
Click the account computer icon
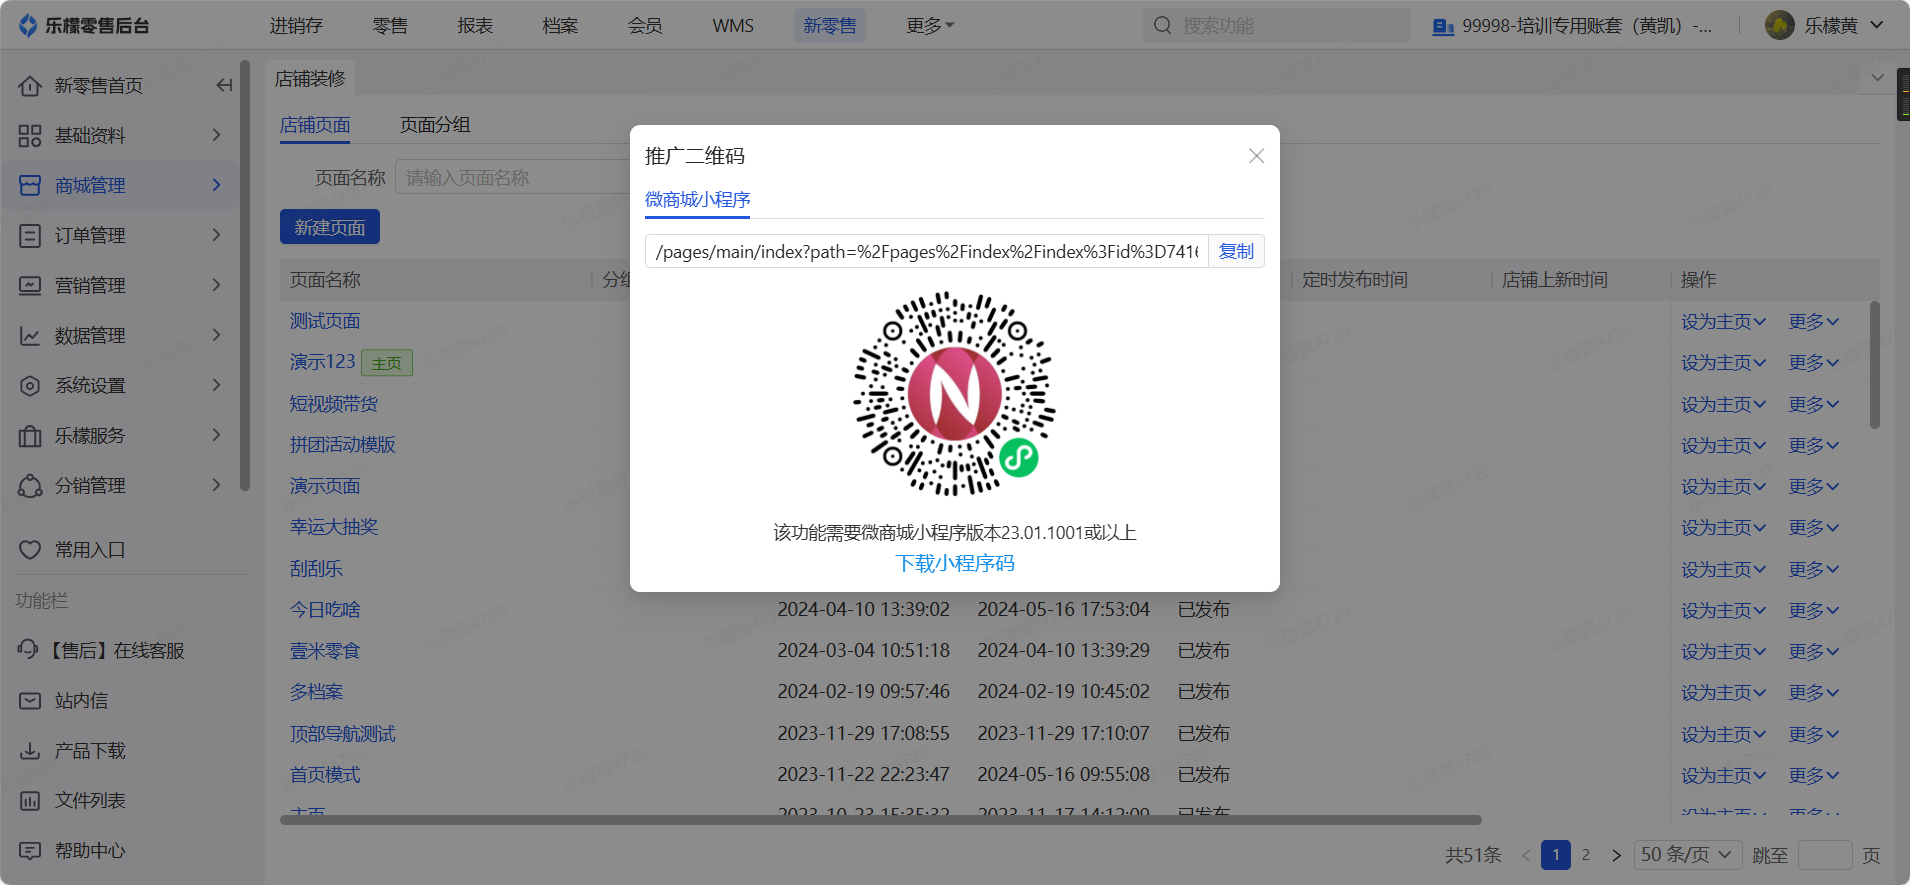1443,27
